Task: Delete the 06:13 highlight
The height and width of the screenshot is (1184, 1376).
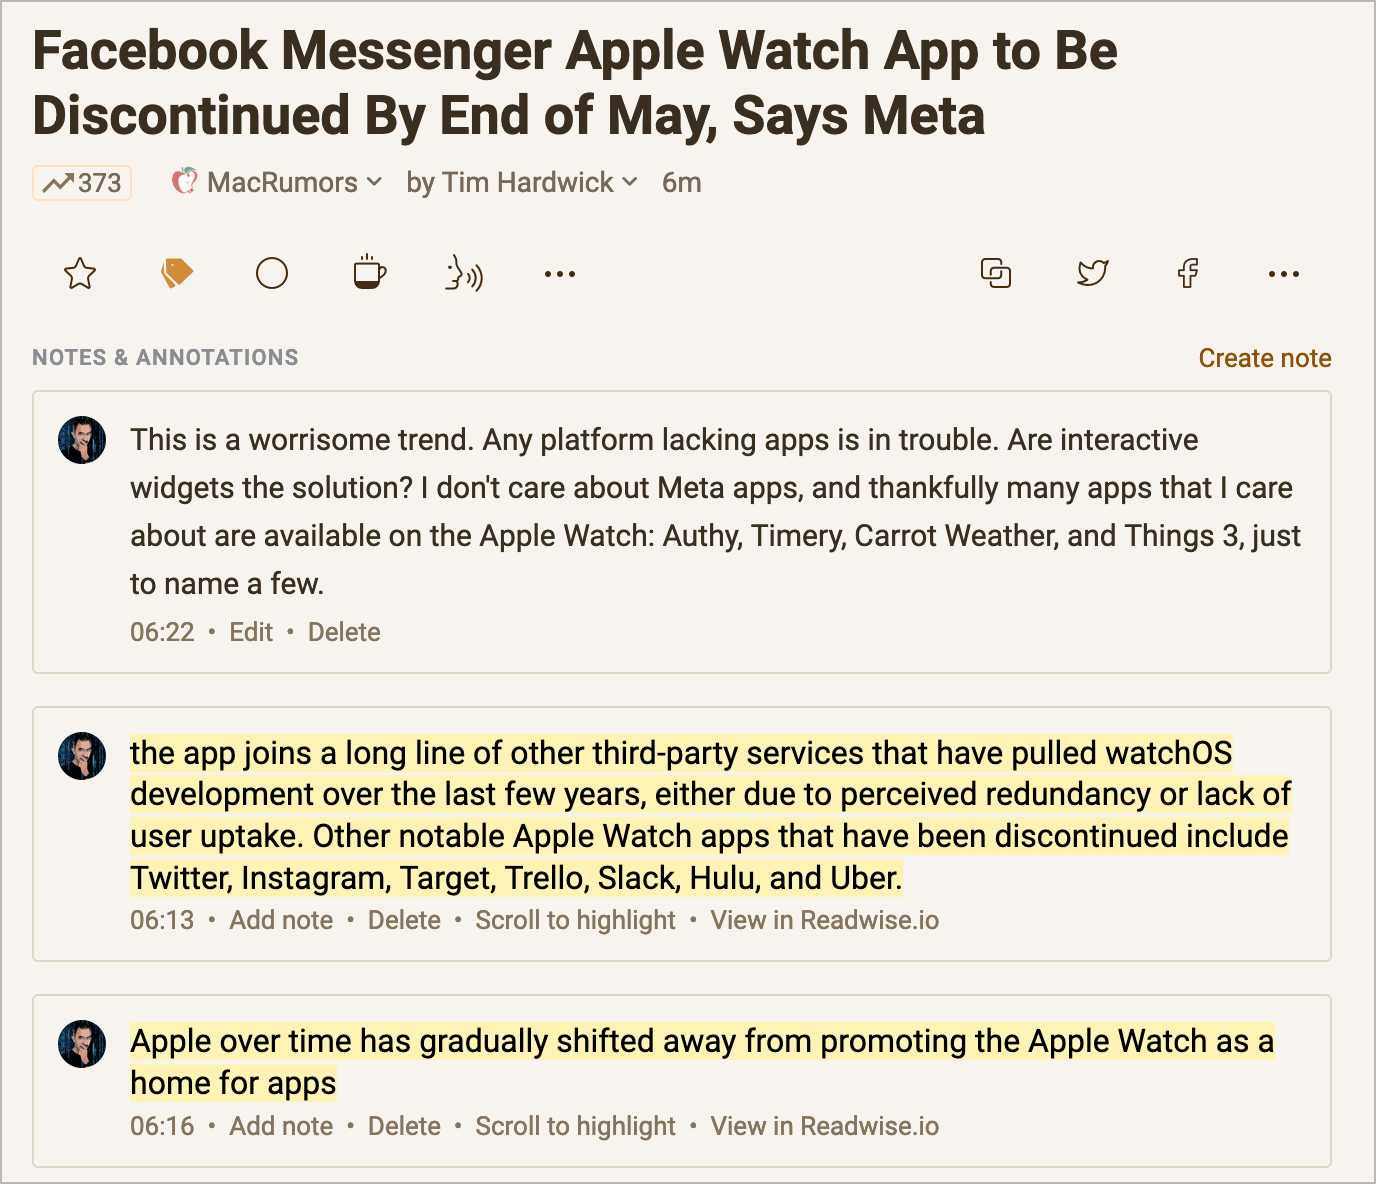Action: point(404,920)
